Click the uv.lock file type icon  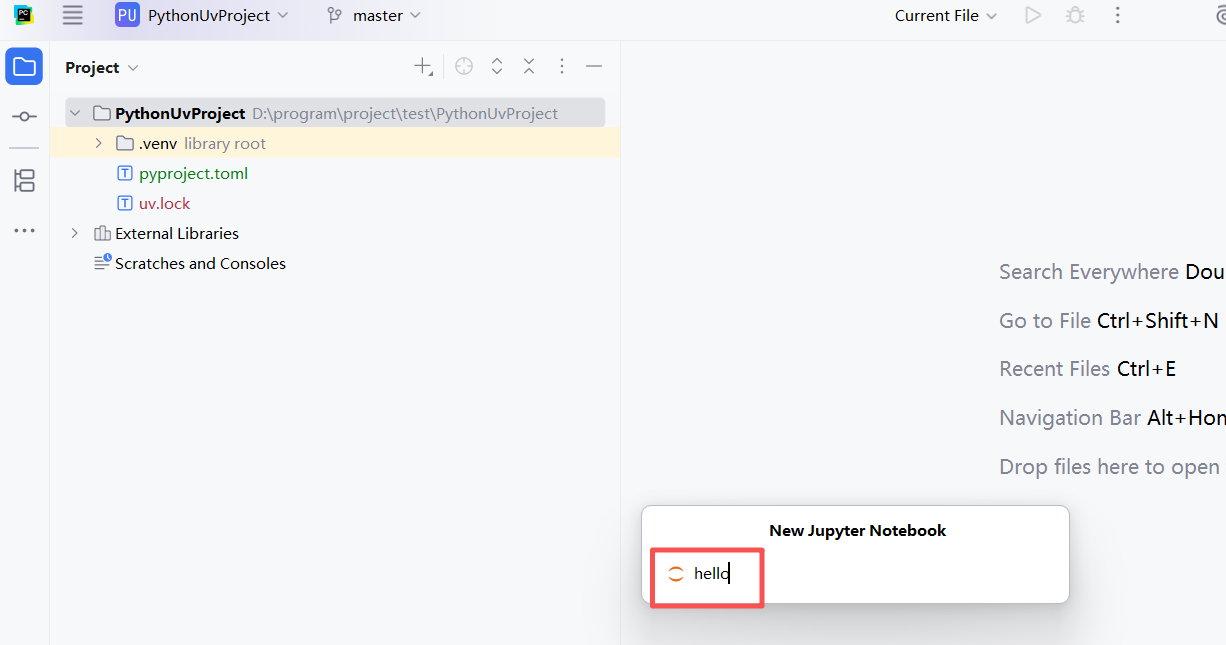[x=125, y=203]
